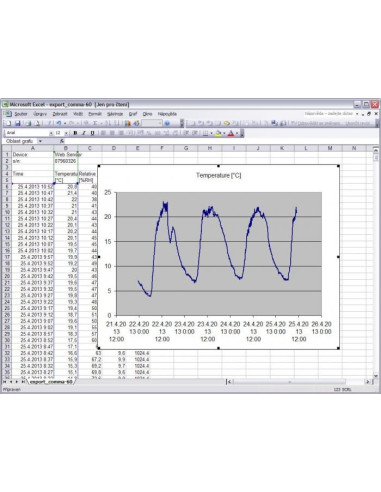Click the Undo arrow icon
Viewport: 381px width, 492px height.
(58, 123)
